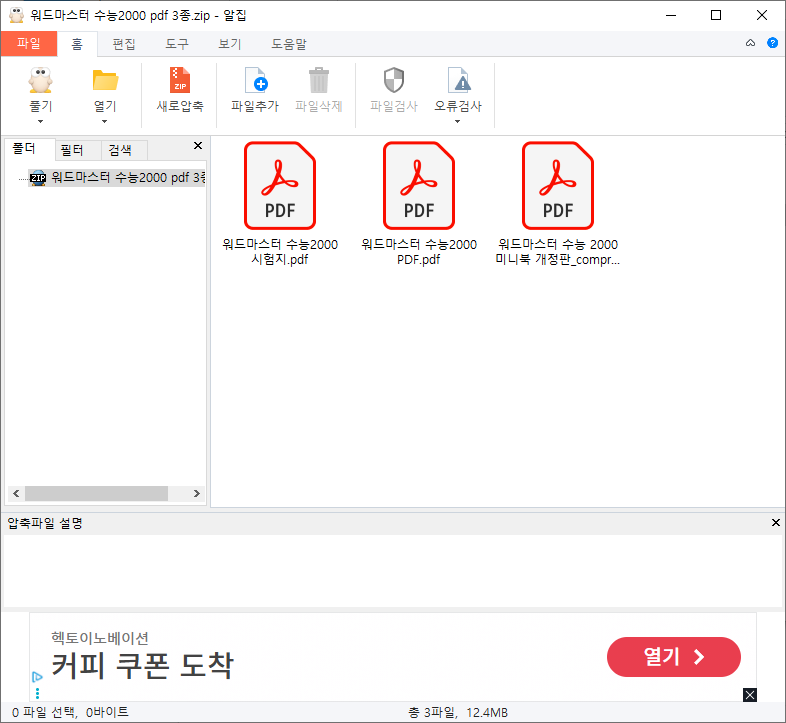Click the red 열기 ad button

click(x=673, y=657)
